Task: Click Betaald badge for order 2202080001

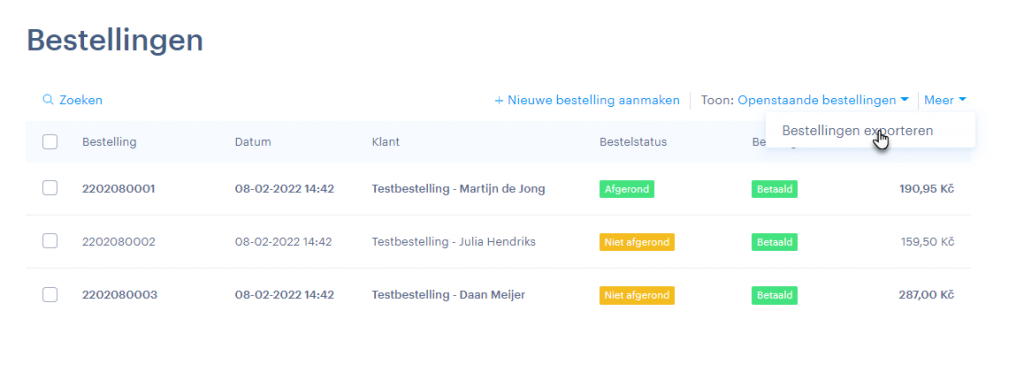Action: coord(775,189)
